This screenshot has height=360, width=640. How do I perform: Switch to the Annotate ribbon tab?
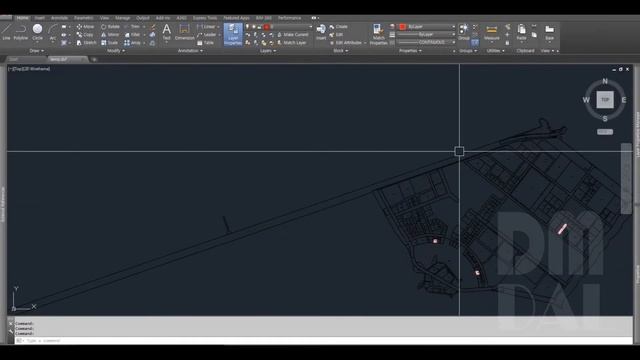click(59, 18)
